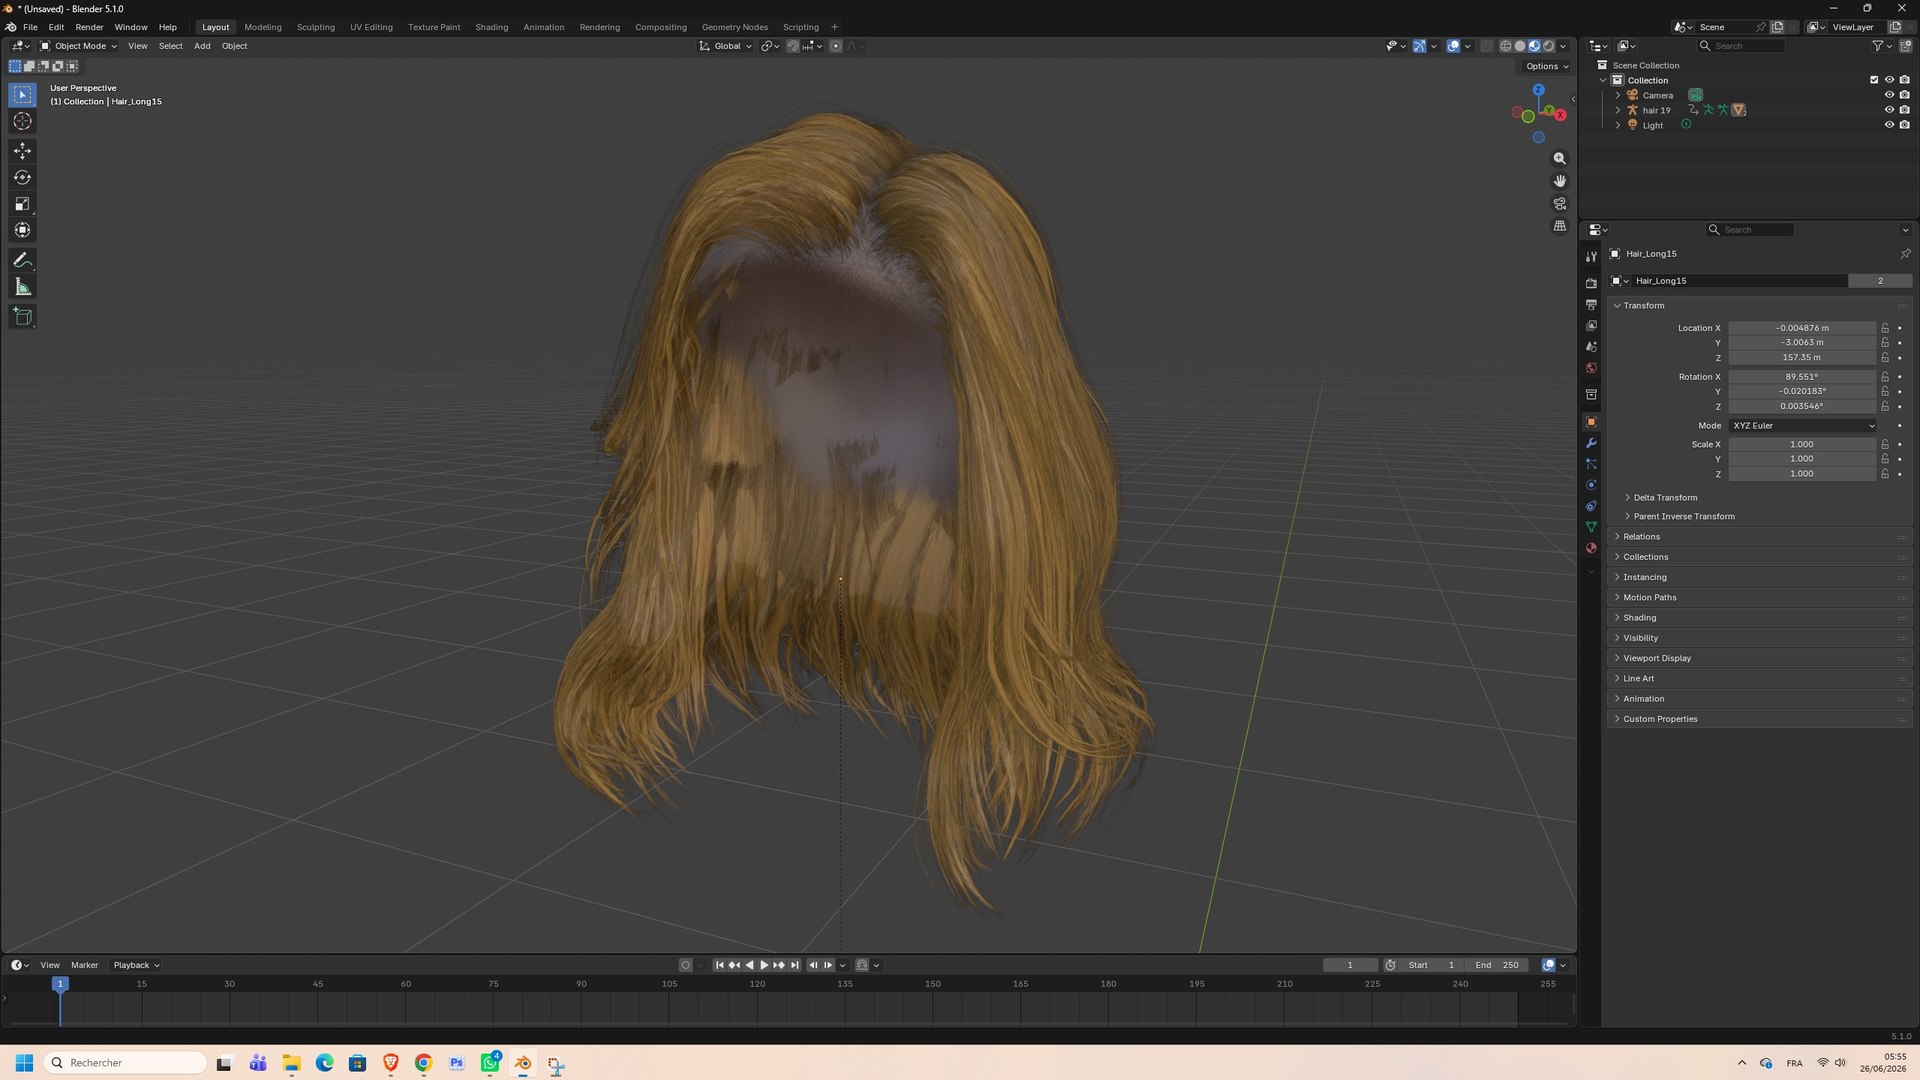
Task: Open the Add menu in viewport header
Action: tap(202, 46)
